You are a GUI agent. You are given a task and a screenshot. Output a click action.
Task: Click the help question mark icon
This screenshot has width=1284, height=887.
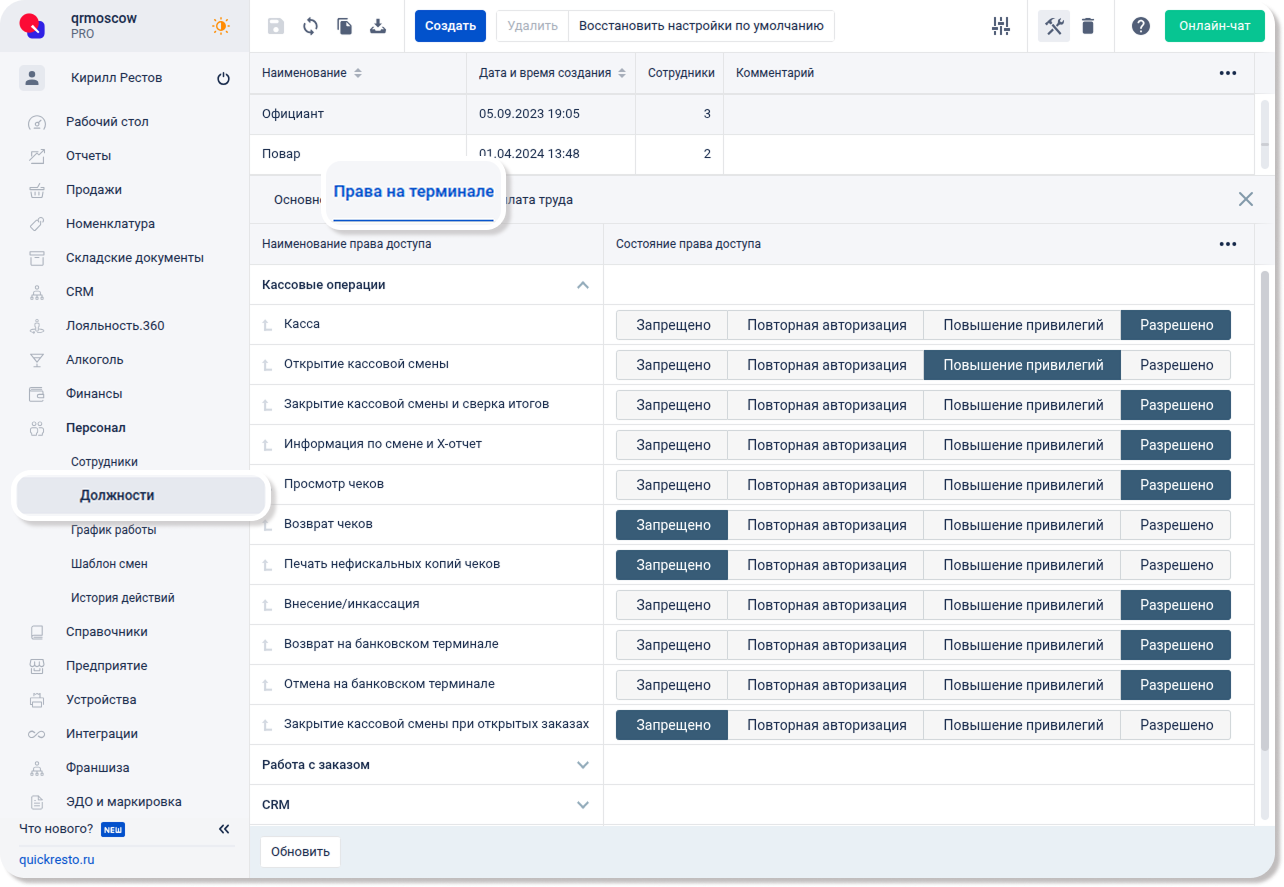pyautogui.click(x=1140, y=26)
